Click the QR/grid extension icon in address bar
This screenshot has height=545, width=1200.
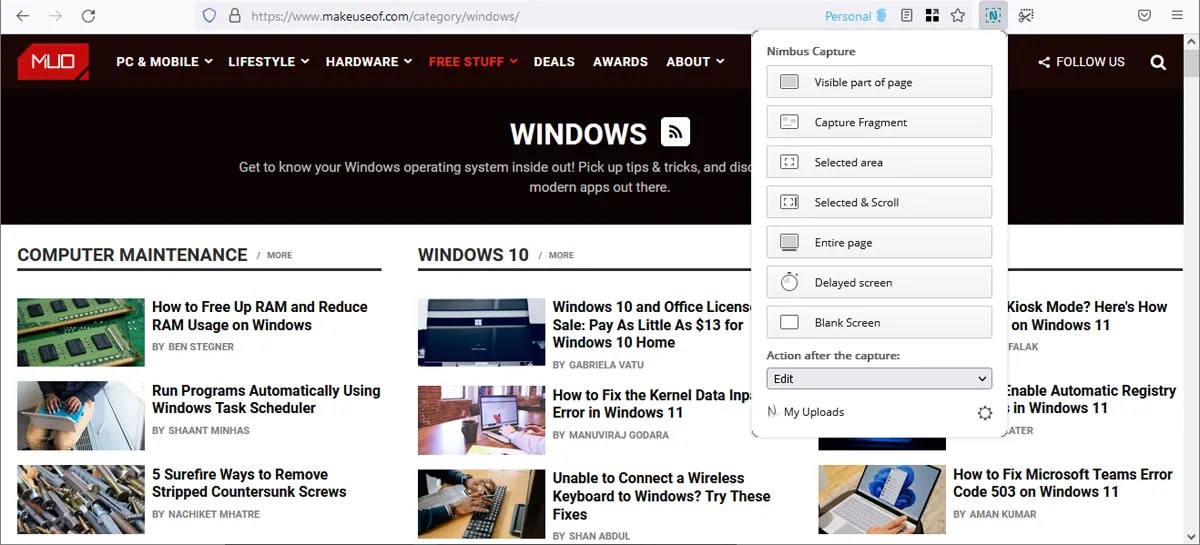[x=932, y=16]
